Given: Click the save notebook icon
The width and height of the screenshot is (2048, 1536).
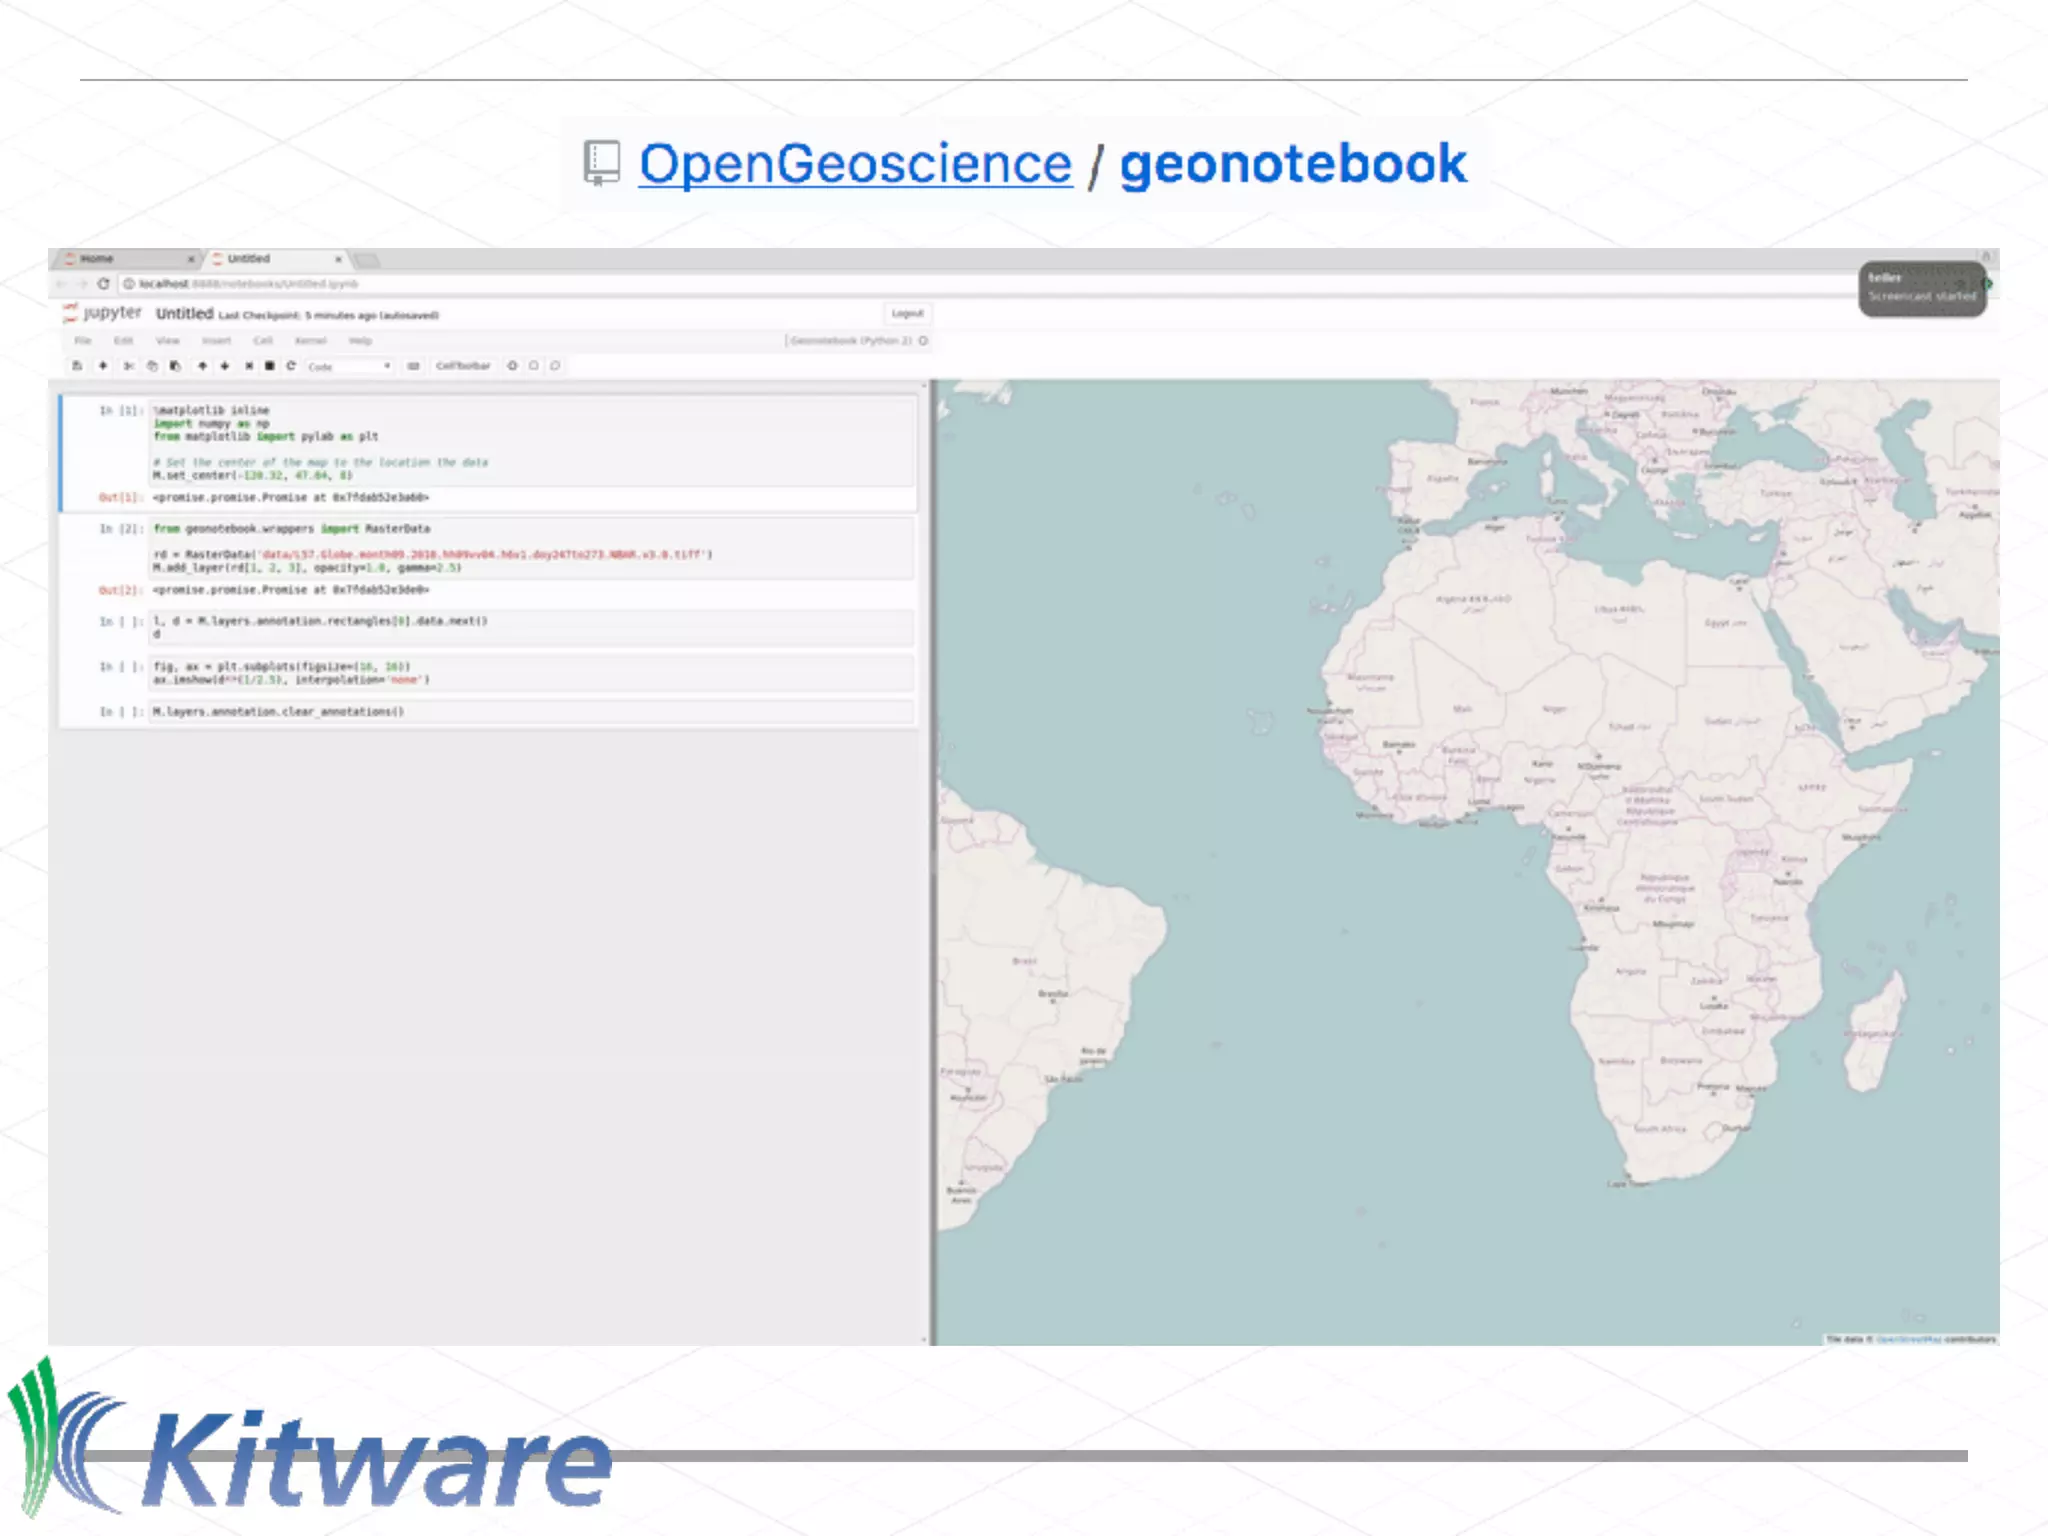Looking at the screenshot, I should pyautogui.click(x=77, y=366).
